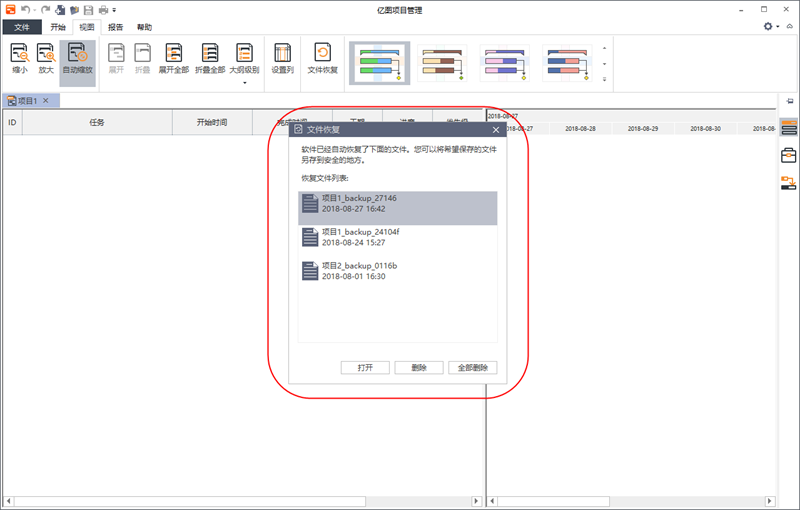800x510 pixels.
Task: Click the save icon in quick toolbar
Action: (x=88, y=10)
